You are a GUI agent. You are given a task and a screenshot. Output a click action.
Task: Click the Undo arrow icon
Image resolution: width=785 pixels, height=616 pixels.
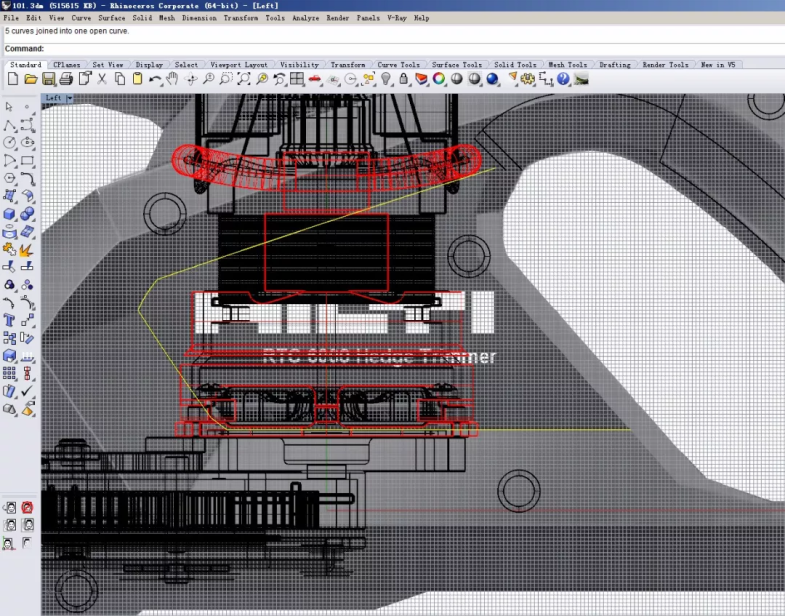[x=155, y=79]
